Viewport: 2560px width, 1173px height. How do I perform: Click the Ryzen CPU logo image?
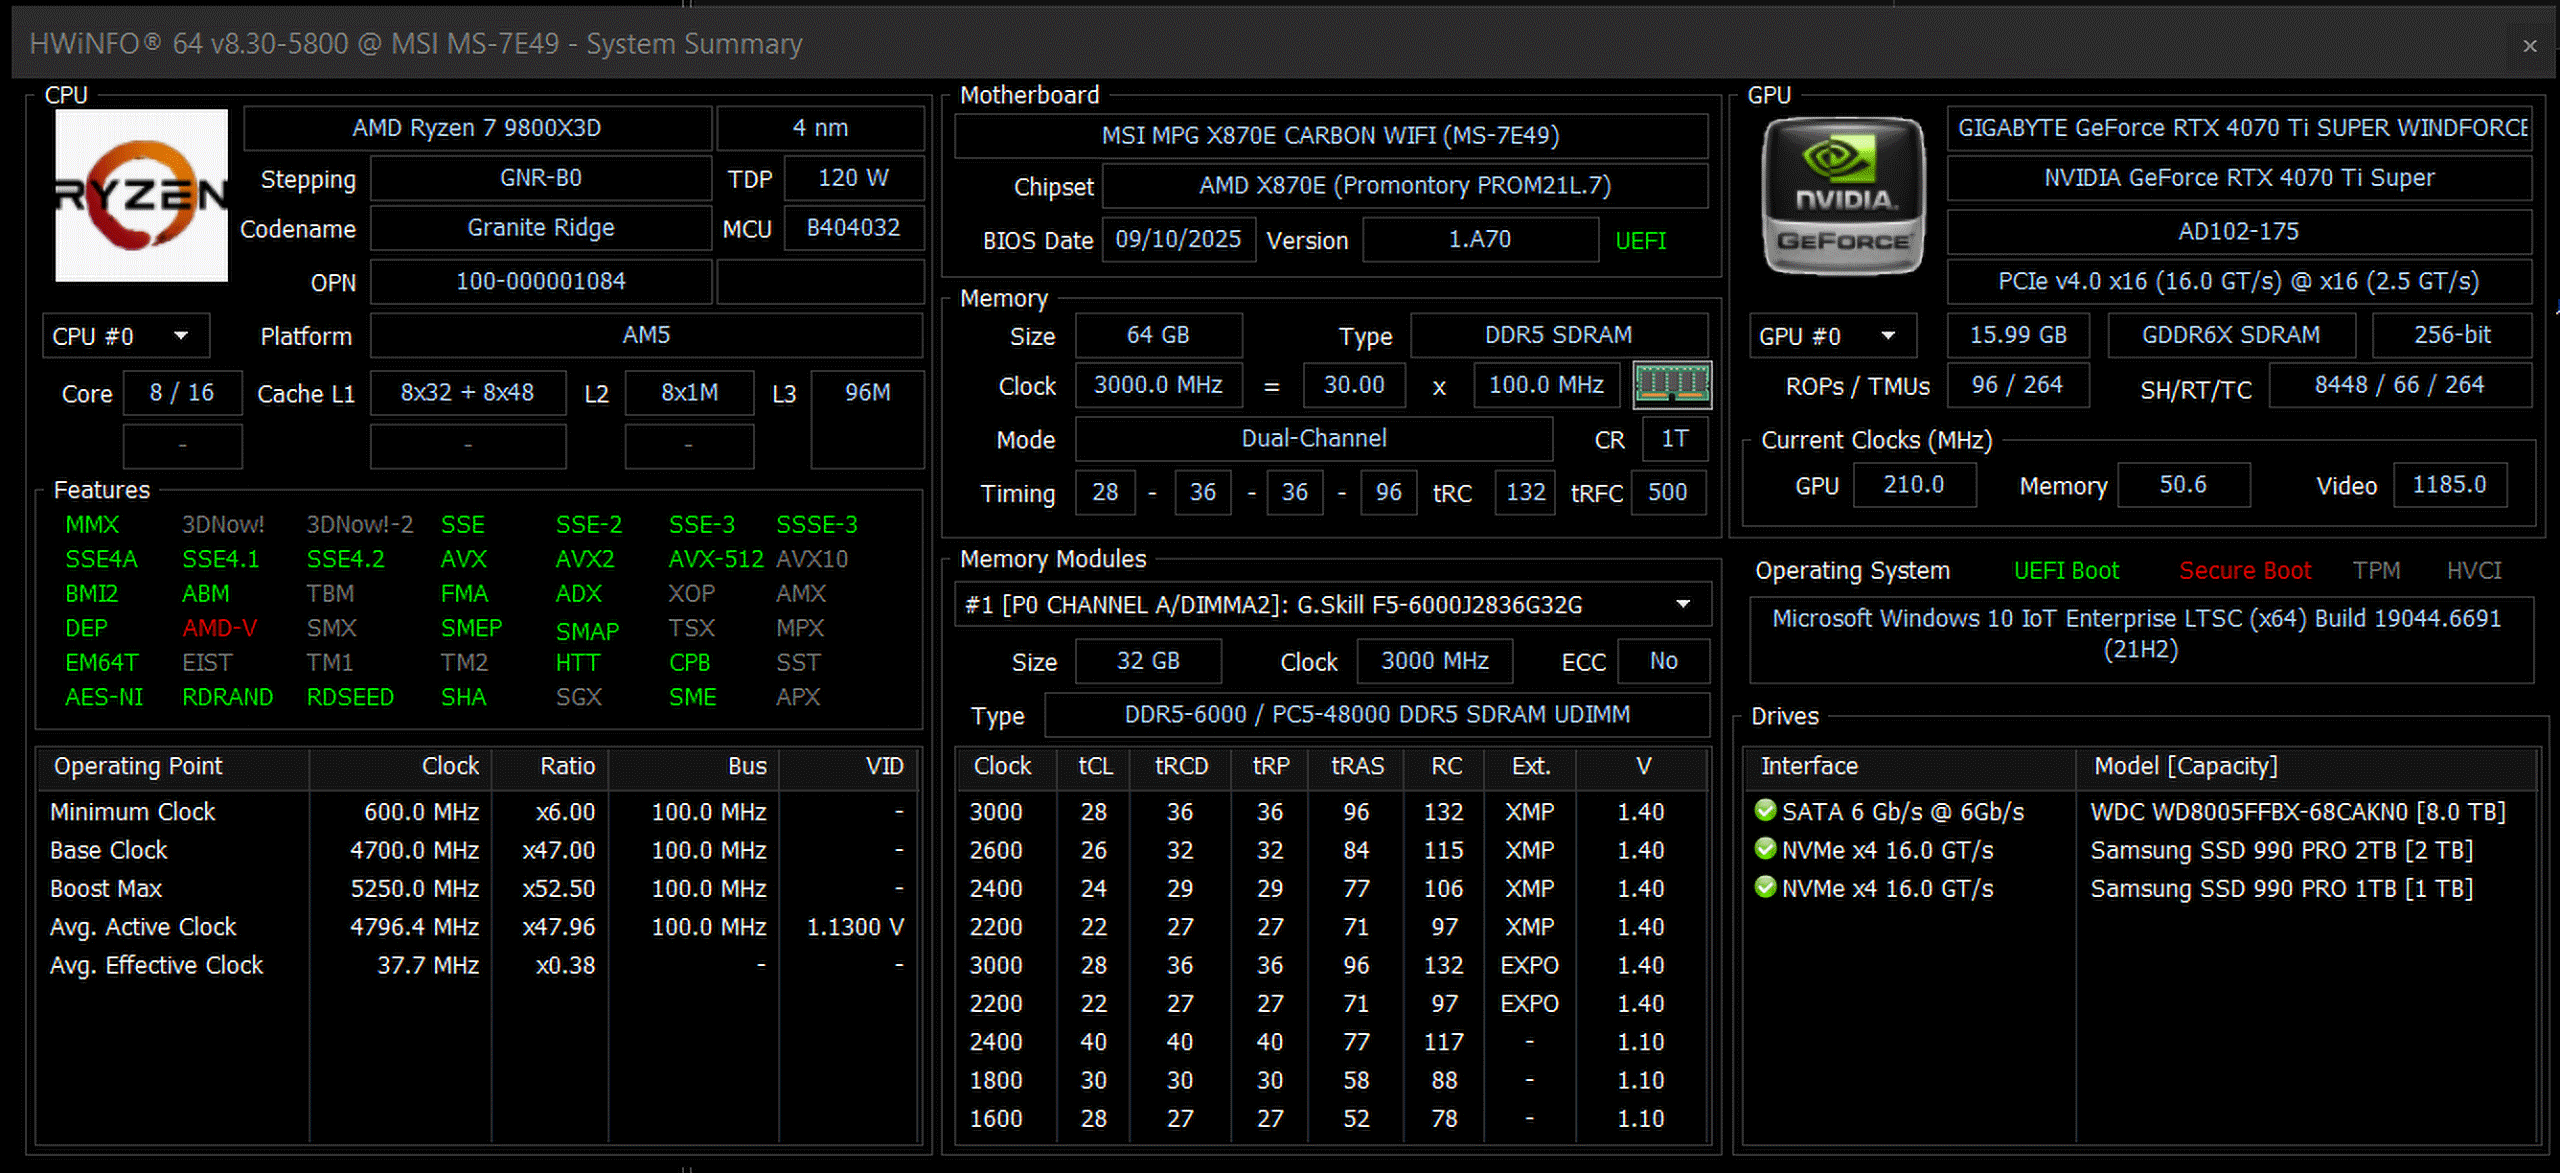(x=141, y=196)
